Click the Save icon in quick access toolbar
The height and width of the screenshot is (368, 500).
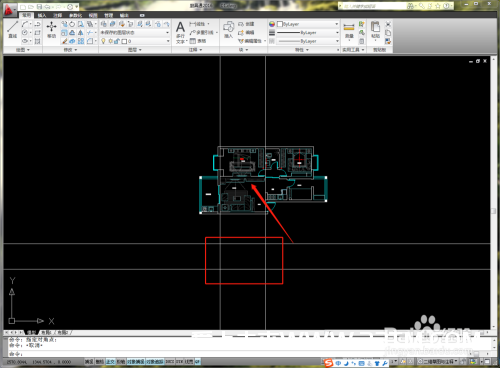pyautogui.click(x=39, y=7)
